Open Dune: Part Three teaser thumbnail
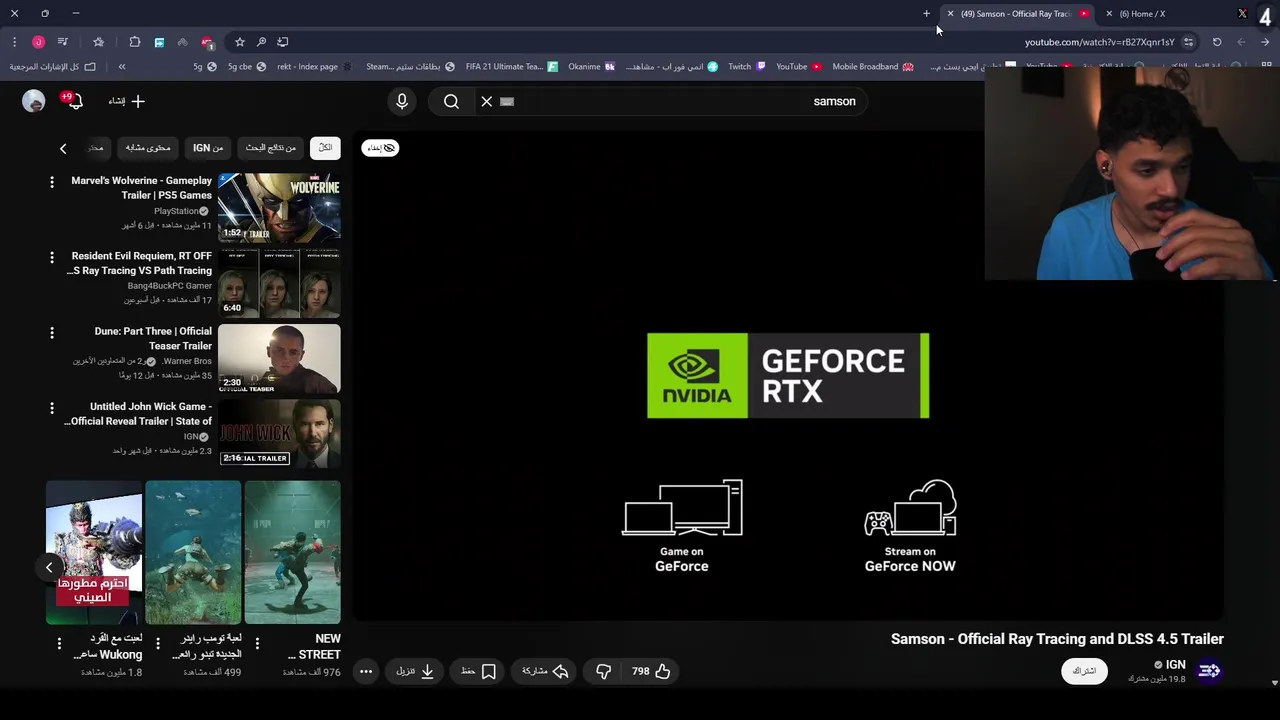The image size is (1280, 720). click(279, 358)
